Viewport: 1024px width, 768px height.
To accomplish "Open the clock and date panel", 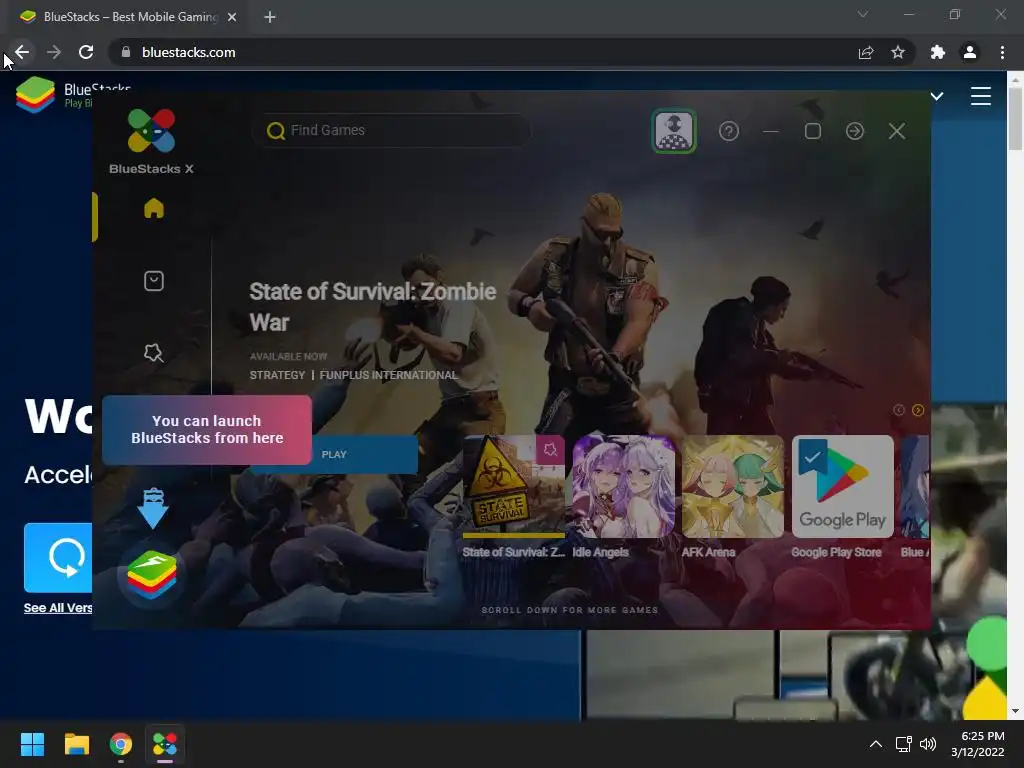I will (978, 744).
